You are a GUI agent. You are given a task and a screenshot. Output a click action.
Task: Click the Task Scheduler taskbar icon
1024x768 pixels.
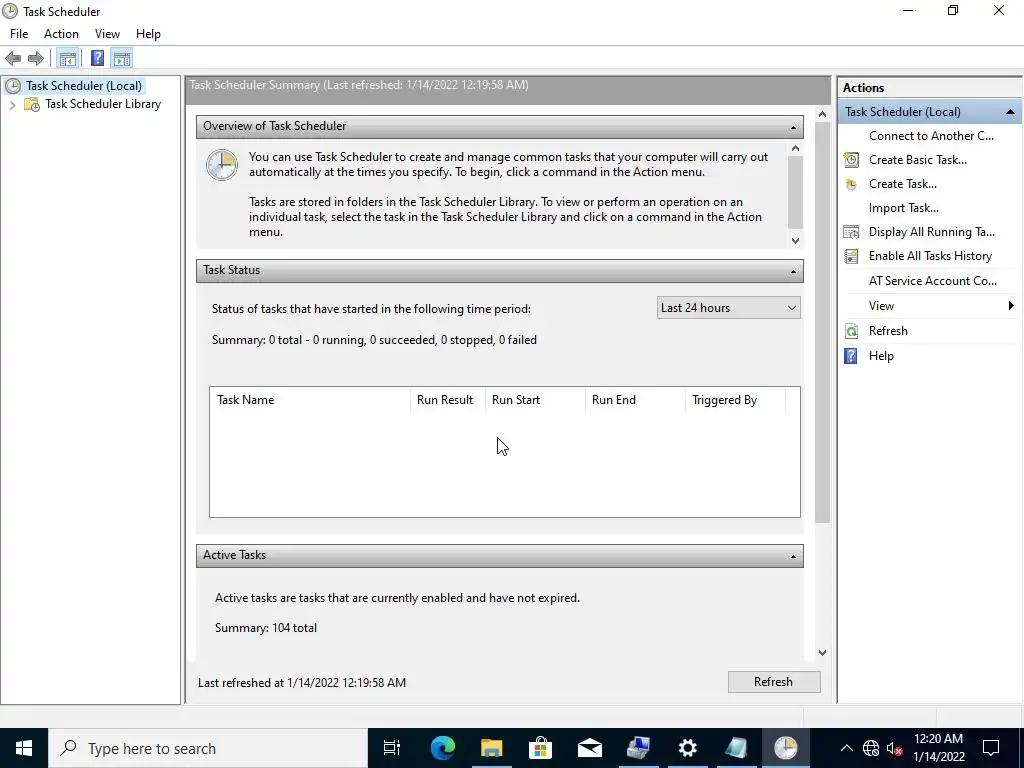coord(785,748)
